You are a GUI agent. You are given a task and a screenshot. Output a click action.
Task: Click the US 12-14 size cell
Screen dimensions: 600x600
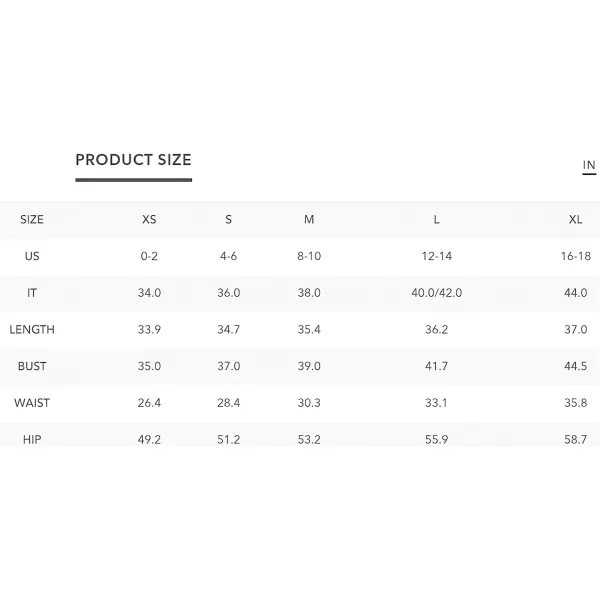(x=437, y=256)
